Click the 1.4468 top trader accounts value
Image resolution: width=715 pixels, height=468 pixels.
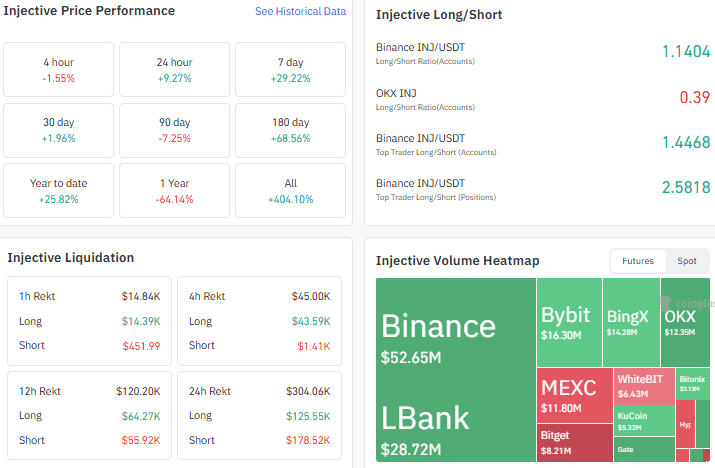tap(686, 142)
